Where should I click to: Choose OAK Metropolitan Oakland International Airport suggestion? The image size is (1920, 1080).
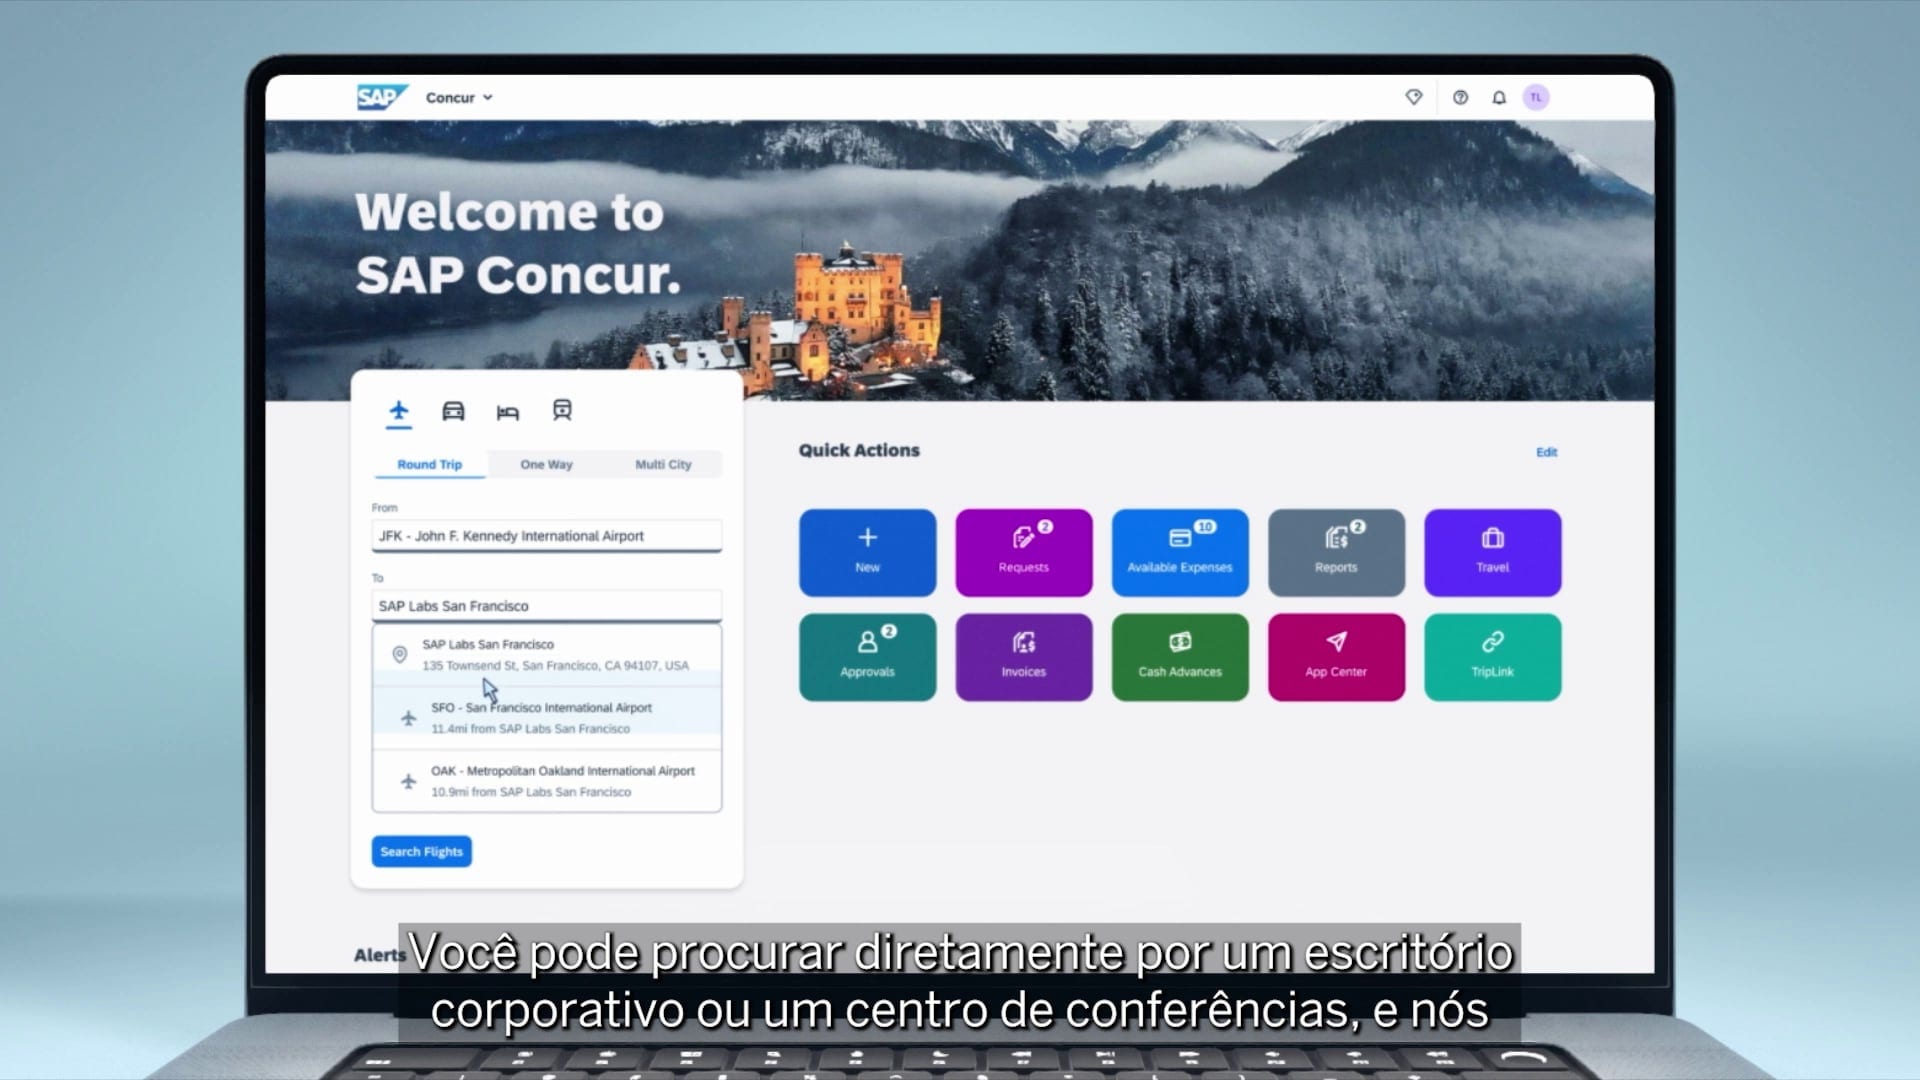(x=546, y=781)
